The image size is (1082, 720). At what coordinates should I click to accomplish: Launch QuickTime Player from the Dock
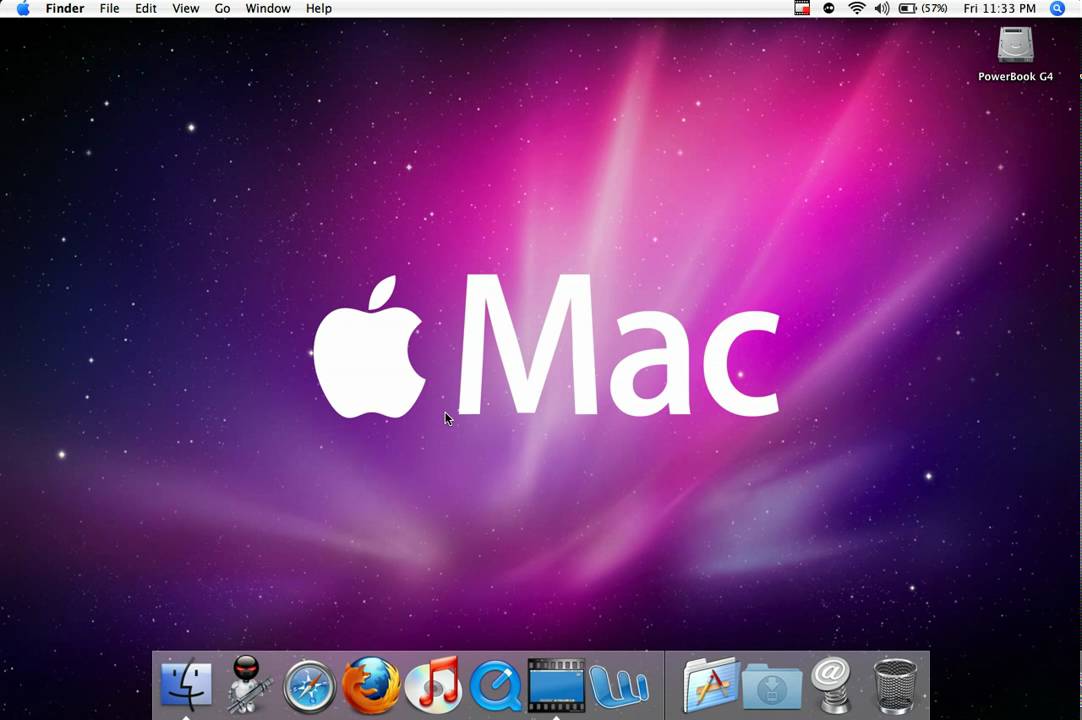coord(495,685)
